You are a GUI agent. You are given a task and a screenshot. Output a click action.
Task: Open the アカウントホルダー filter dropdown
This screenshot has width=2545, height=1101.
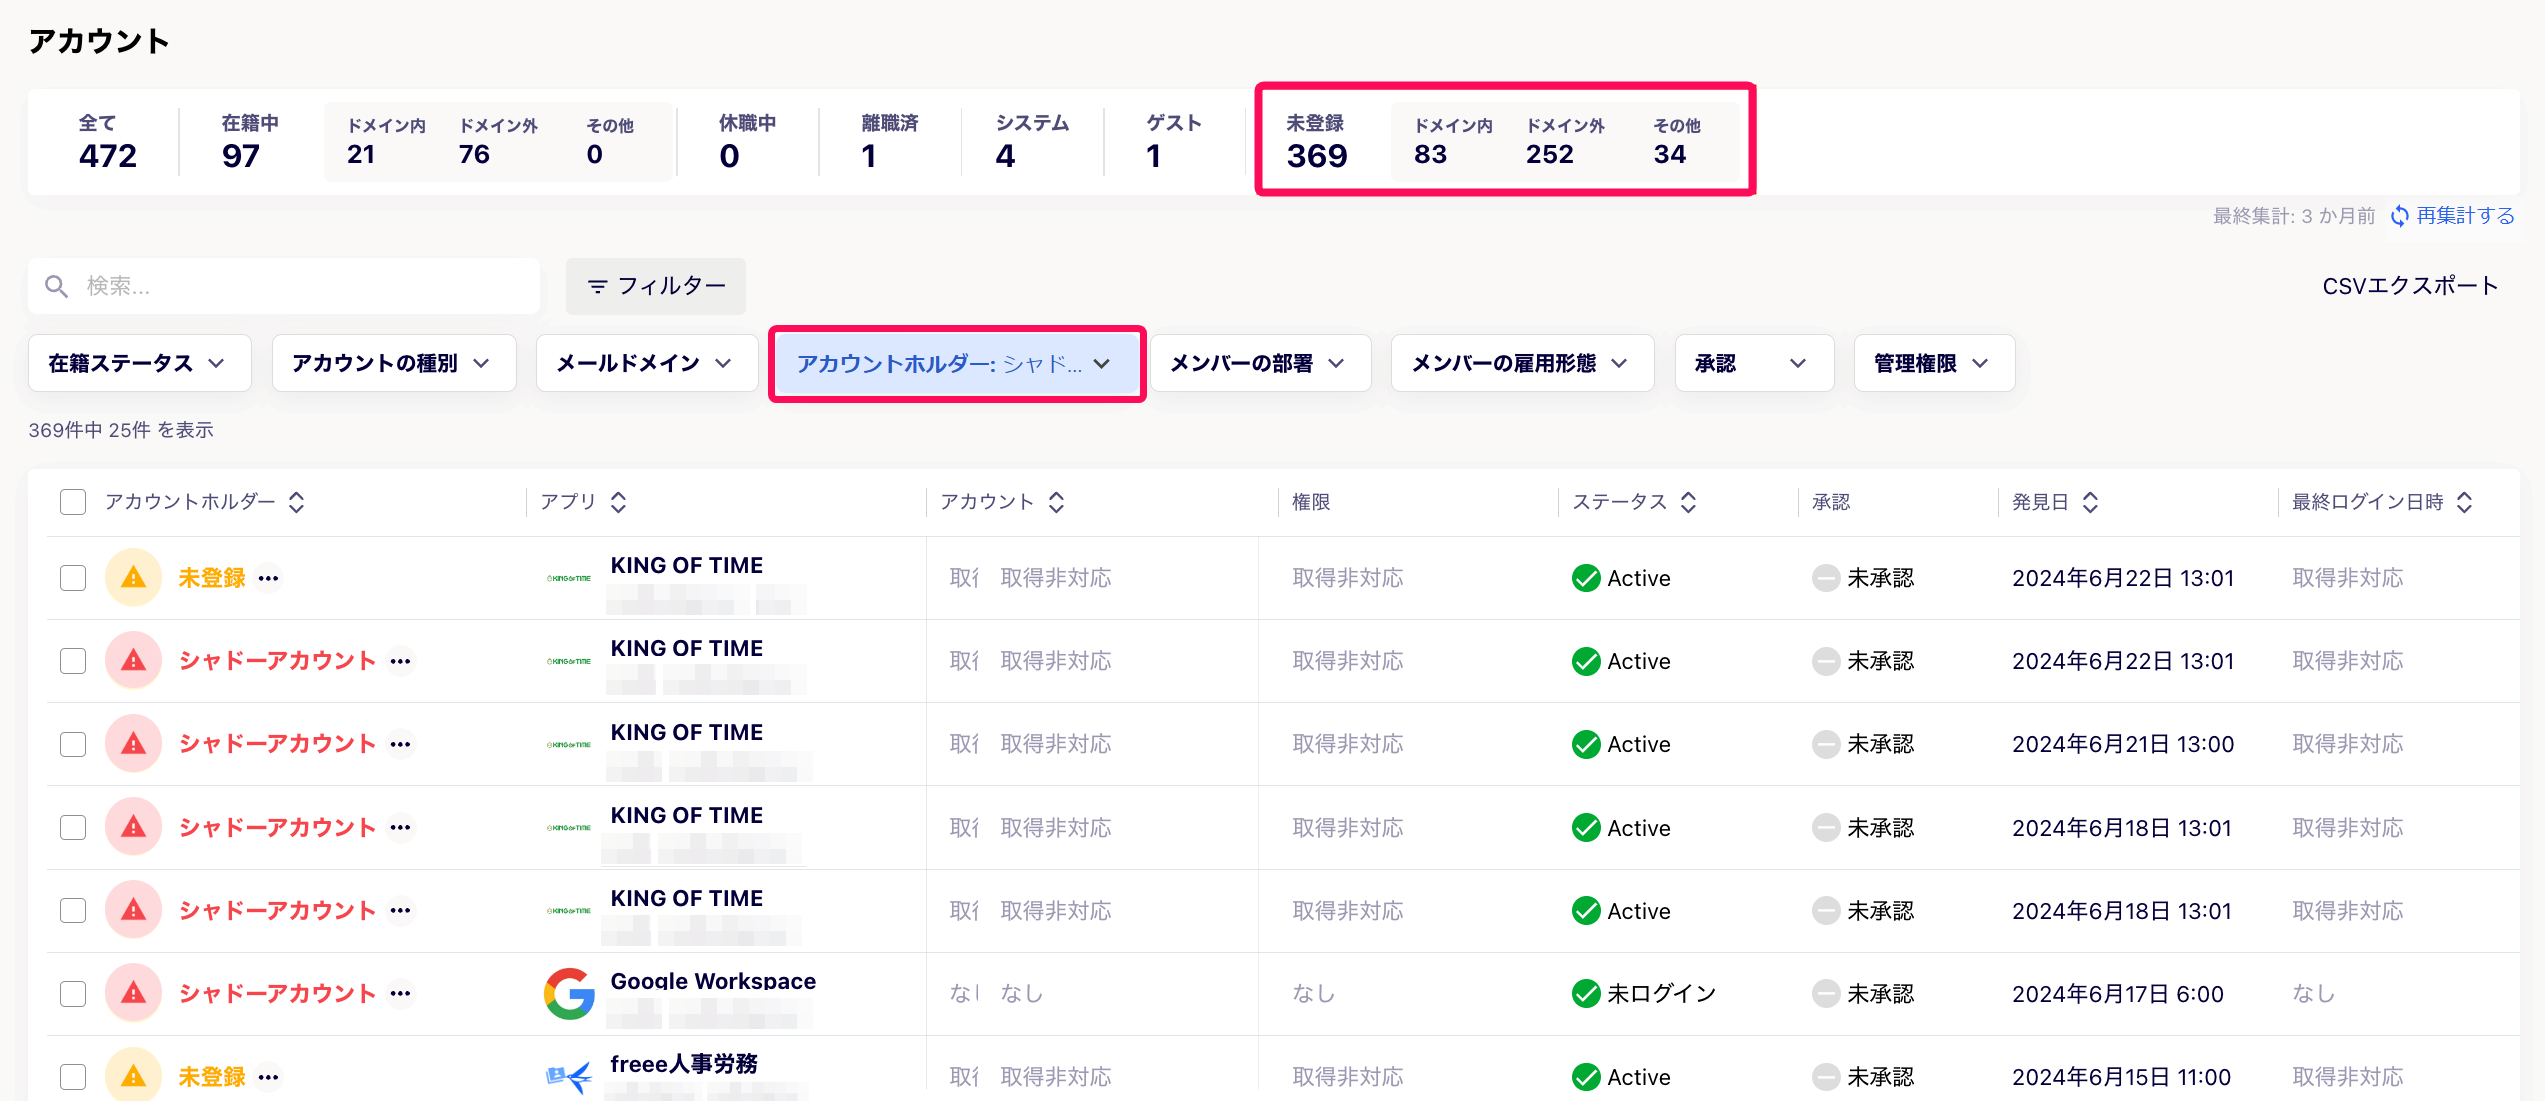pyautogui.click(x=956, y=363)
